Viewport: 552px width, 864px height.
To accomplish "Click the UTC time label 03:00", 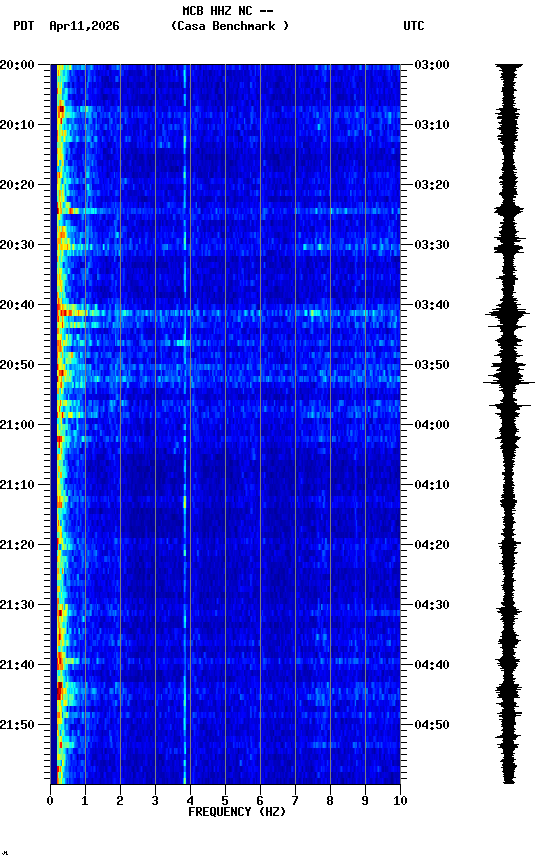I will pyautogui.click(x=432, y=65).
